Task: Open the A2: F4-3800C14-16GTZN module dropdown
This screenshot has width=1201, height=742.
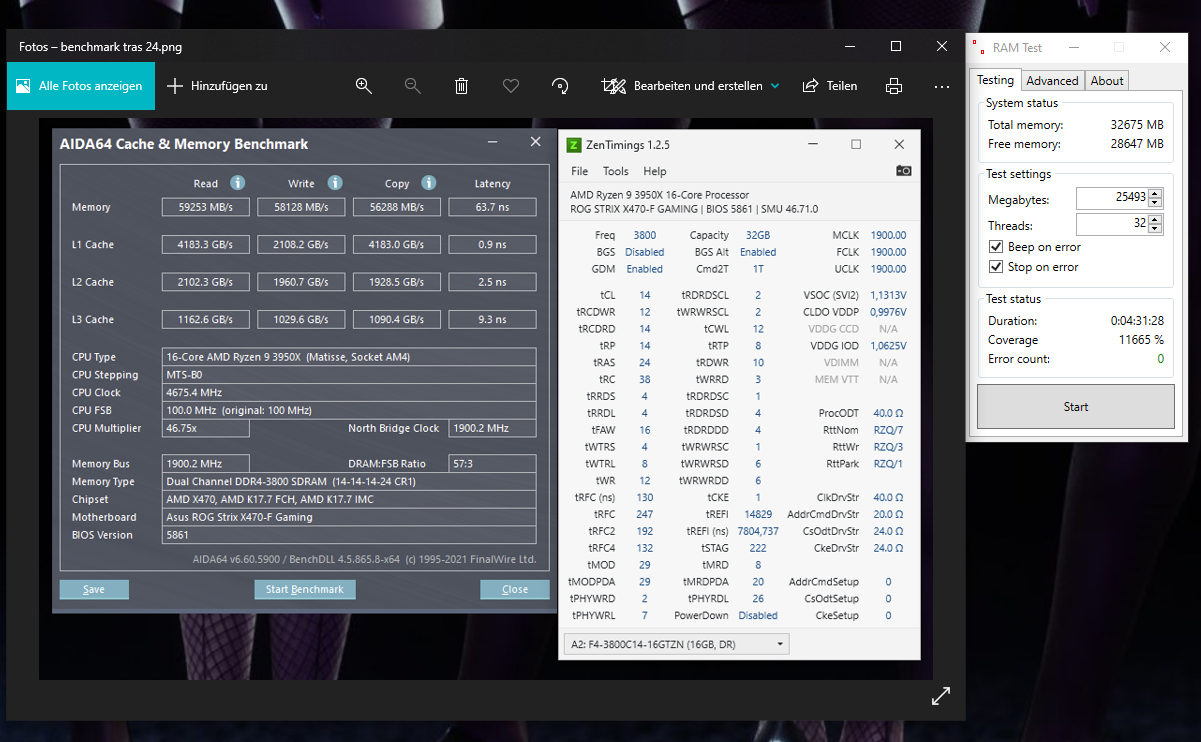Action: 677,645
